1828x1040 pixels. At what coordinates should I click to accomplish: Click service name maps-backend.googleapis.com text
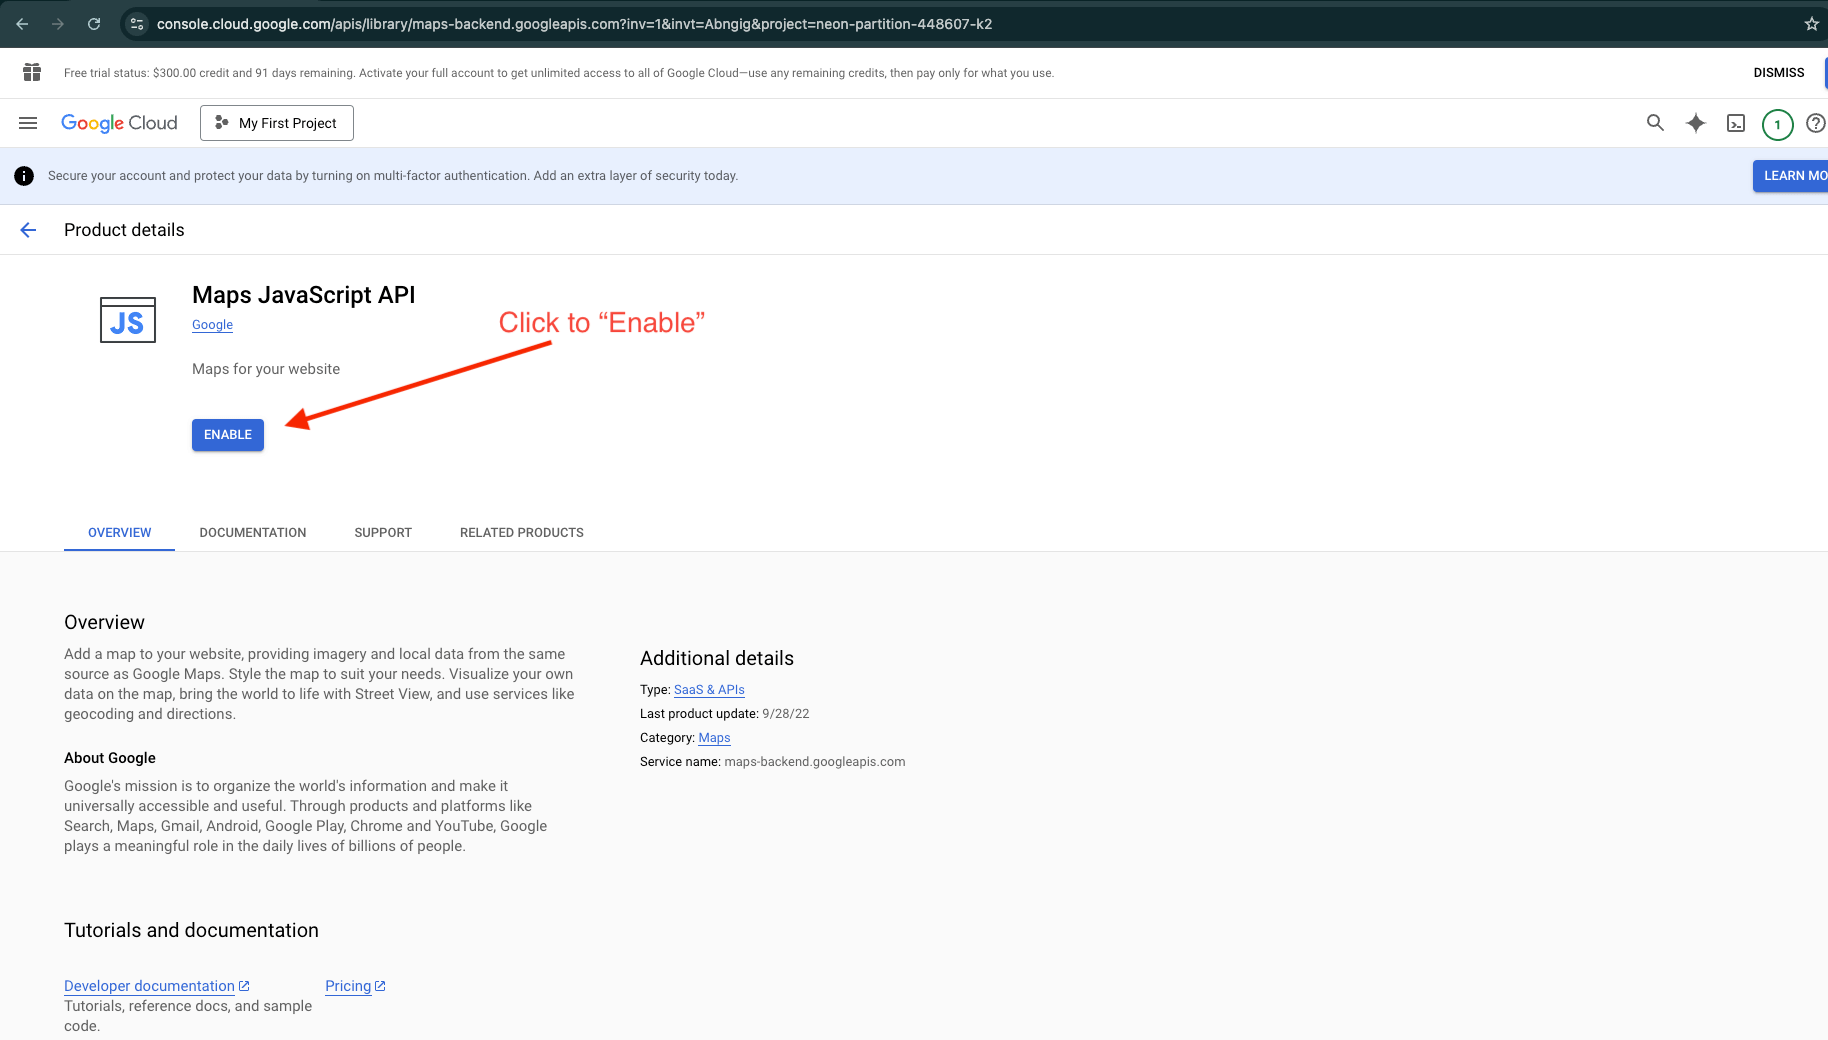pos(815,762)
